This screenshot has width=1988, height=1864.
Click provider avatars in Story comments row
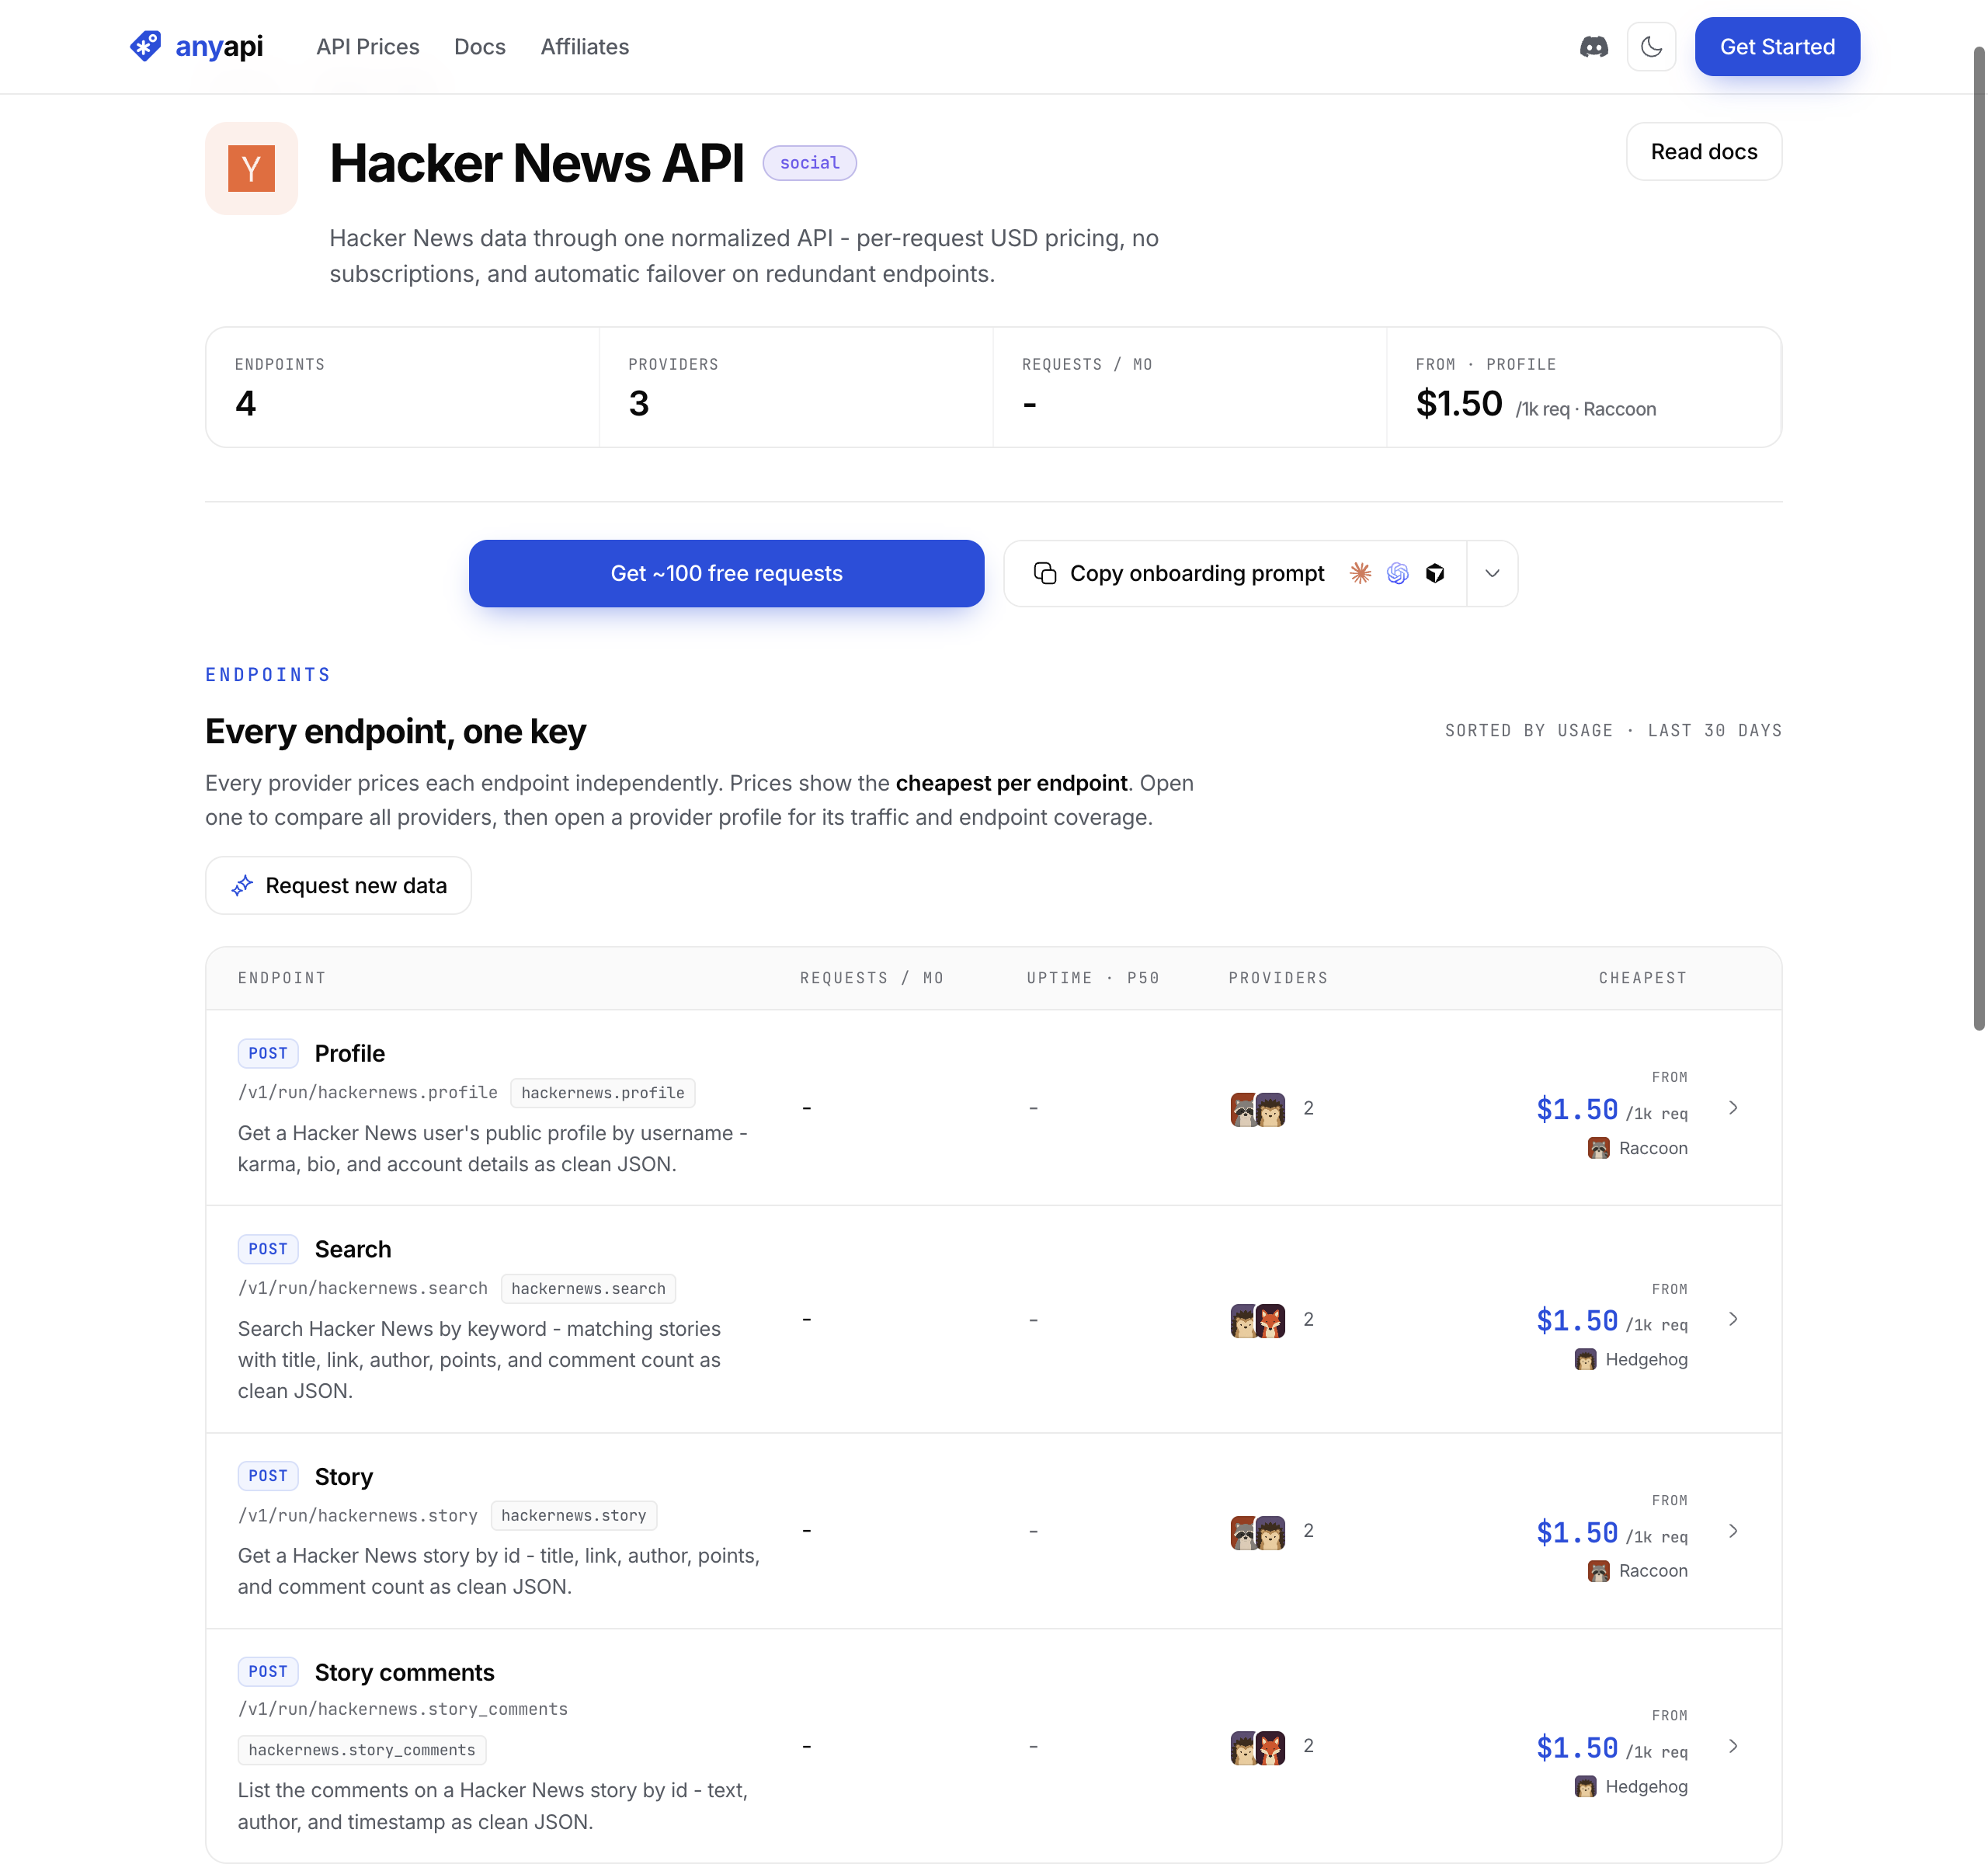tap(1258, 1747)
